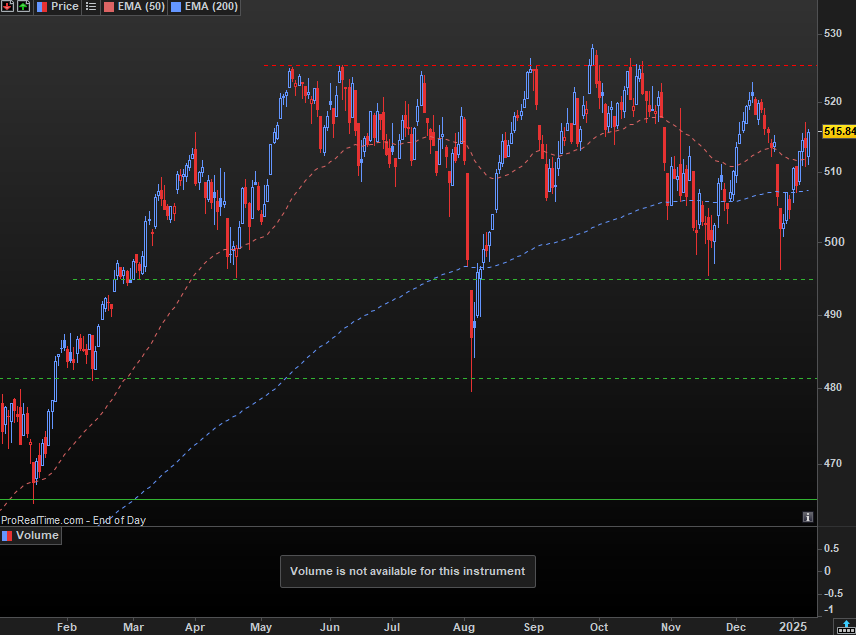
Task: Click the ProRealTime.com - End of Day text
Action: point(73,520)
